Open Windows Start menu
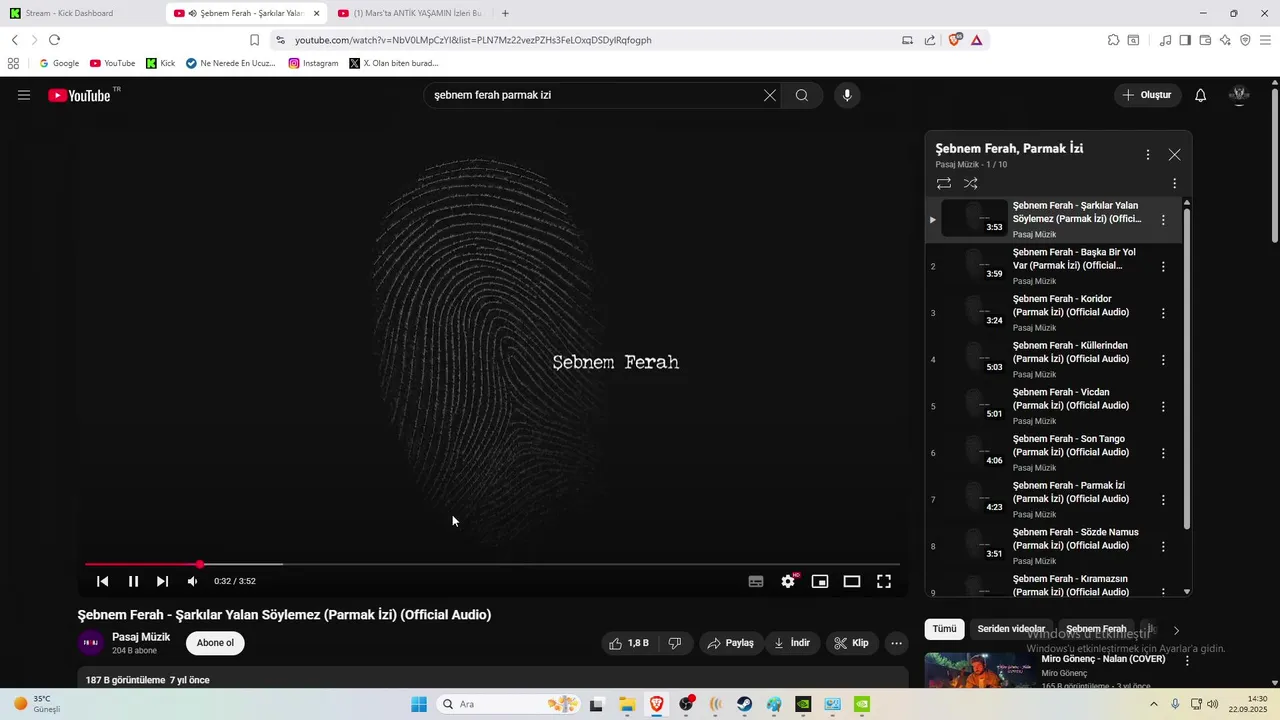 point(419,704)
